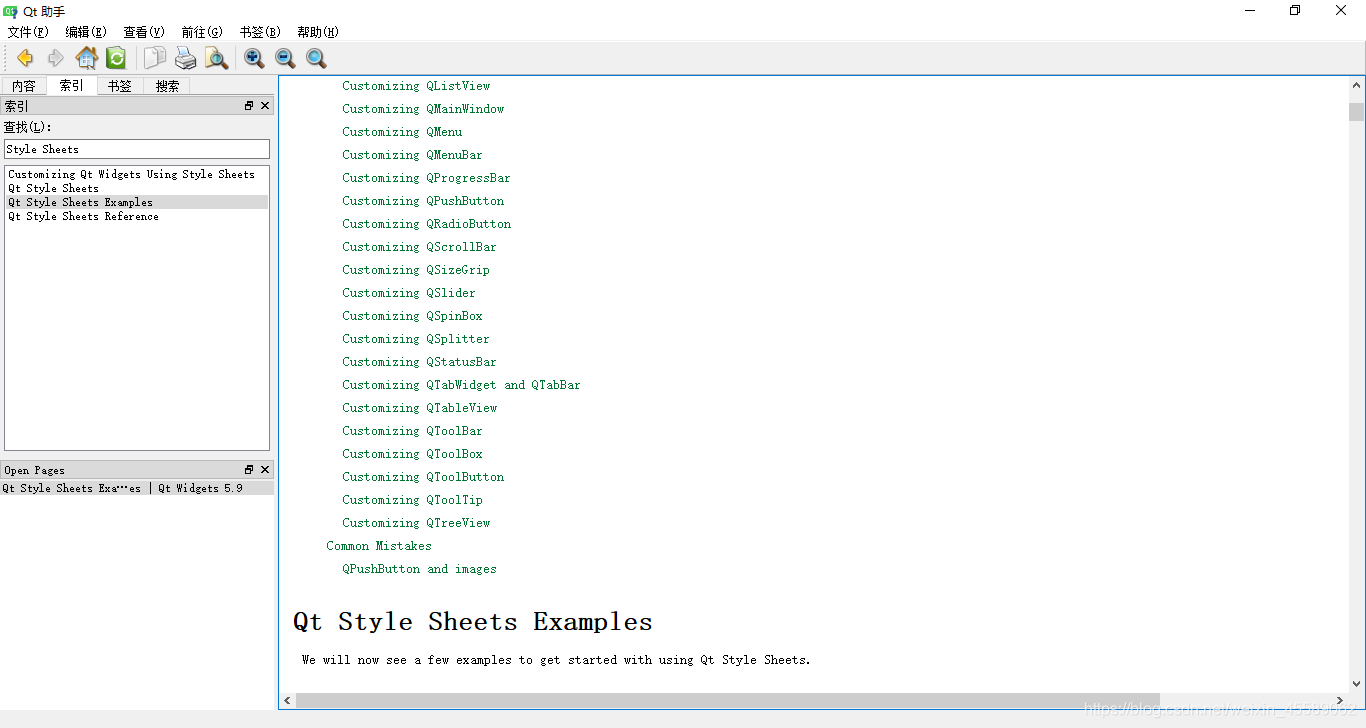This screenshot has width=1366, height=728.
Task: Open the 帮助 menu
Action: [x=316, y=31]
